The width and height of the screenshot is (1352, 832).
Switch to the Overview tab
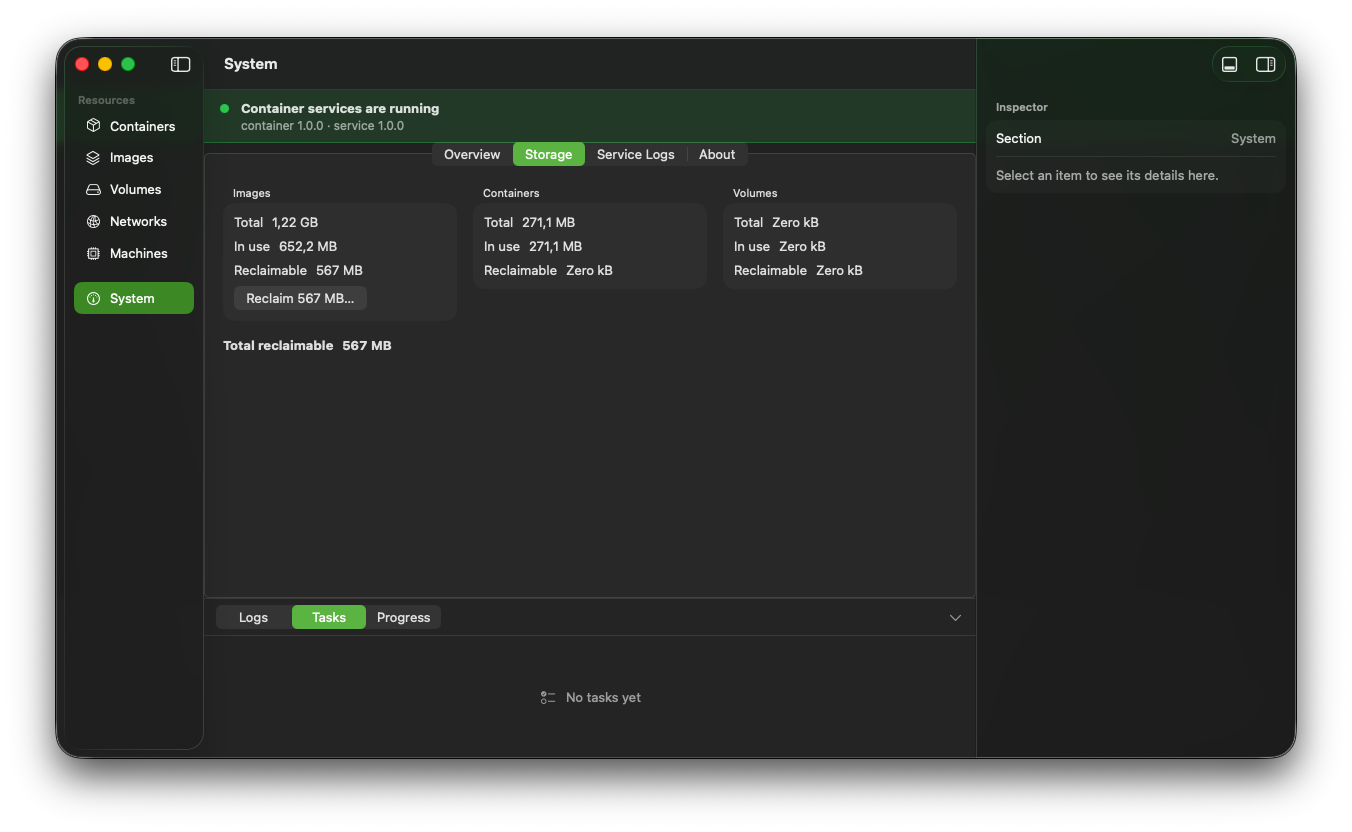pyautogui.click(x=472, y=154)
